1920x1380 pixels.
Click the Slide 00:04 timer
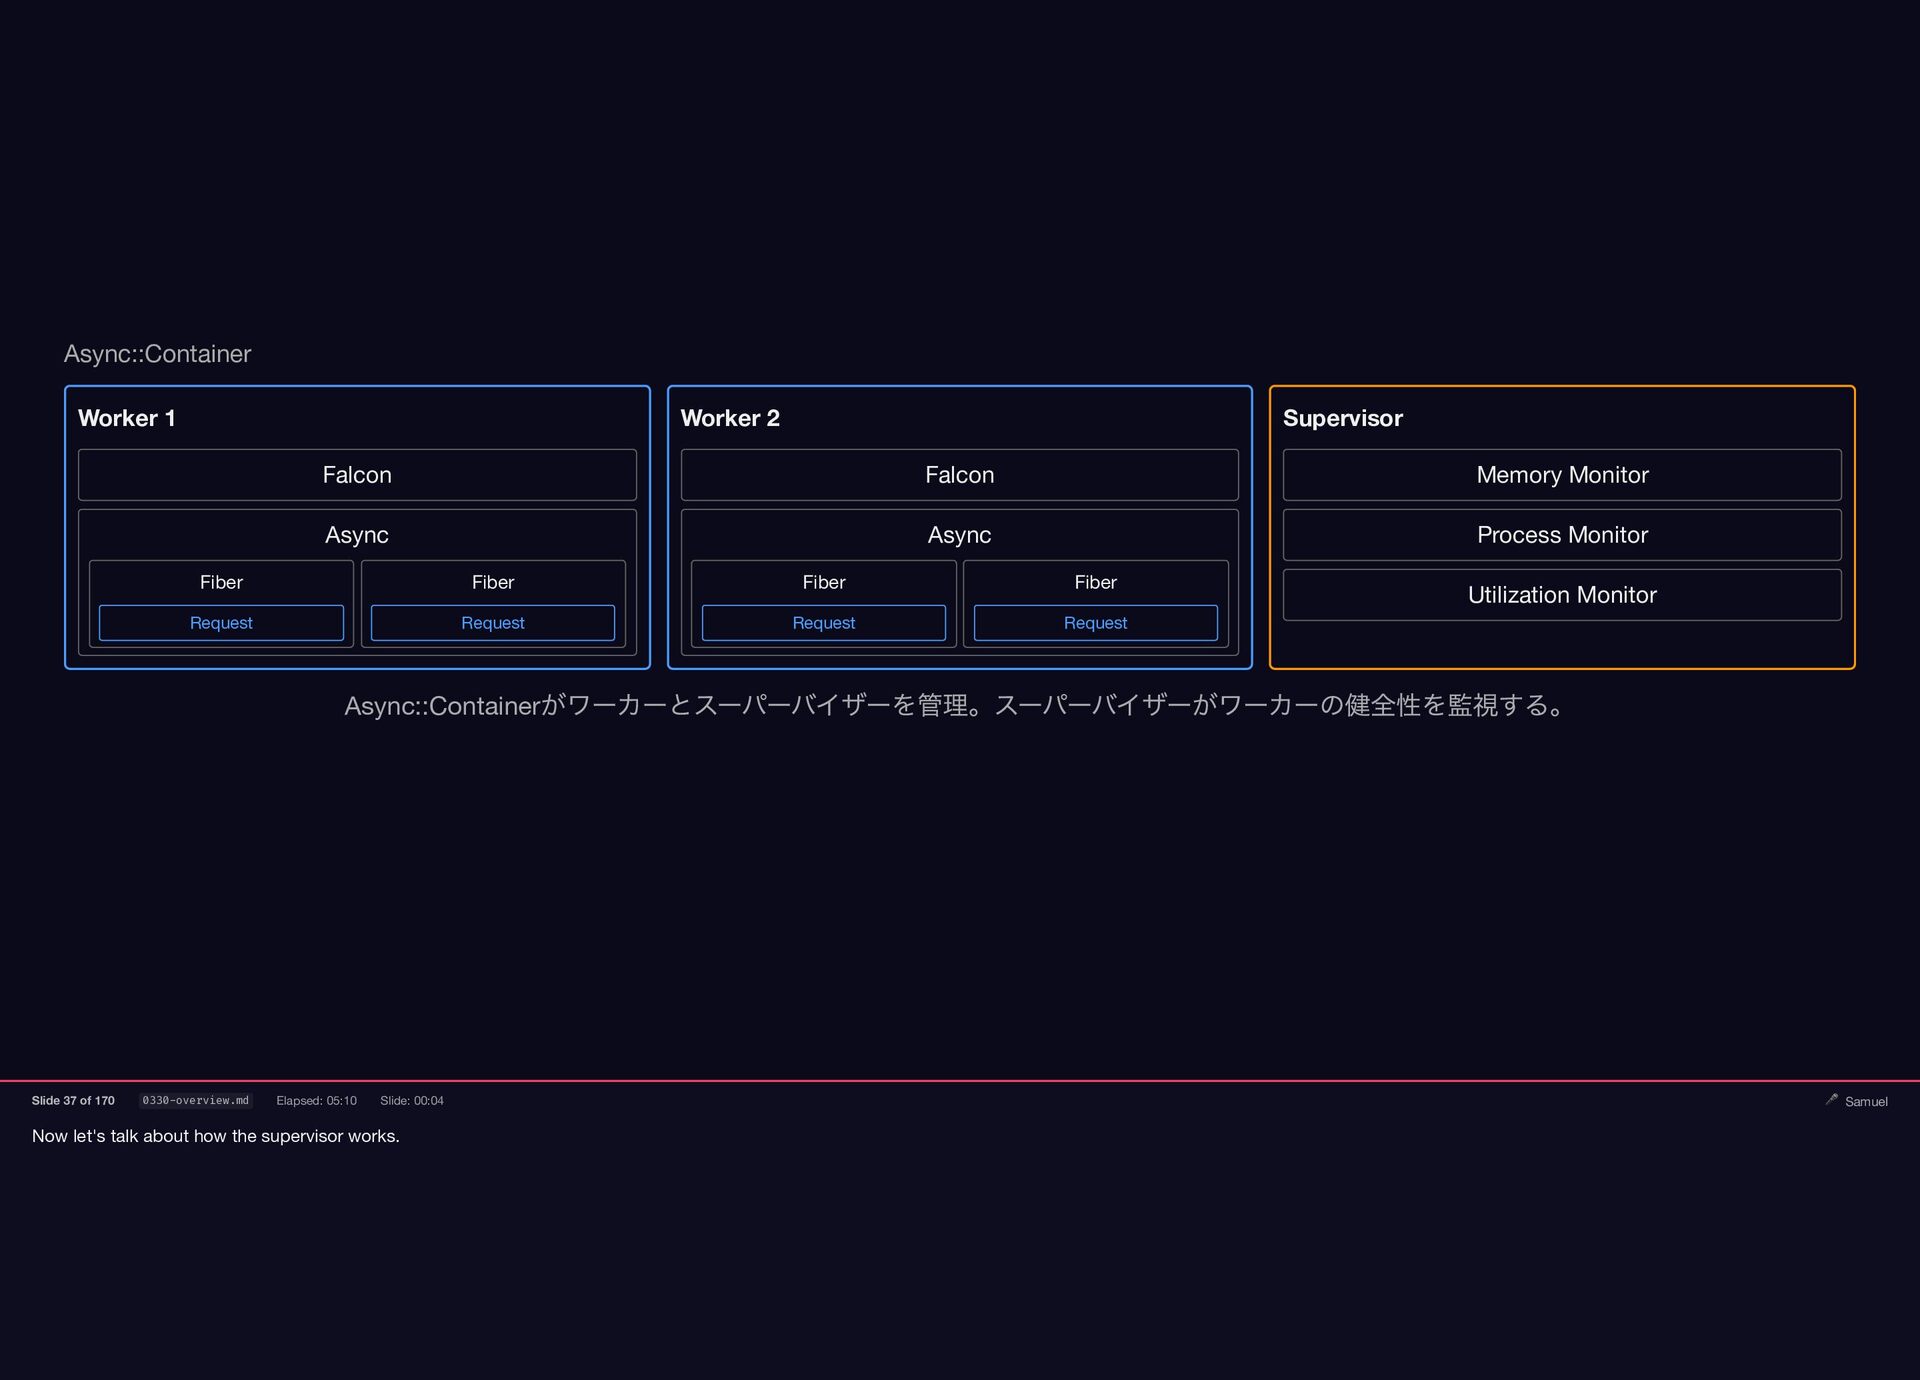(x=411, y=1100)
